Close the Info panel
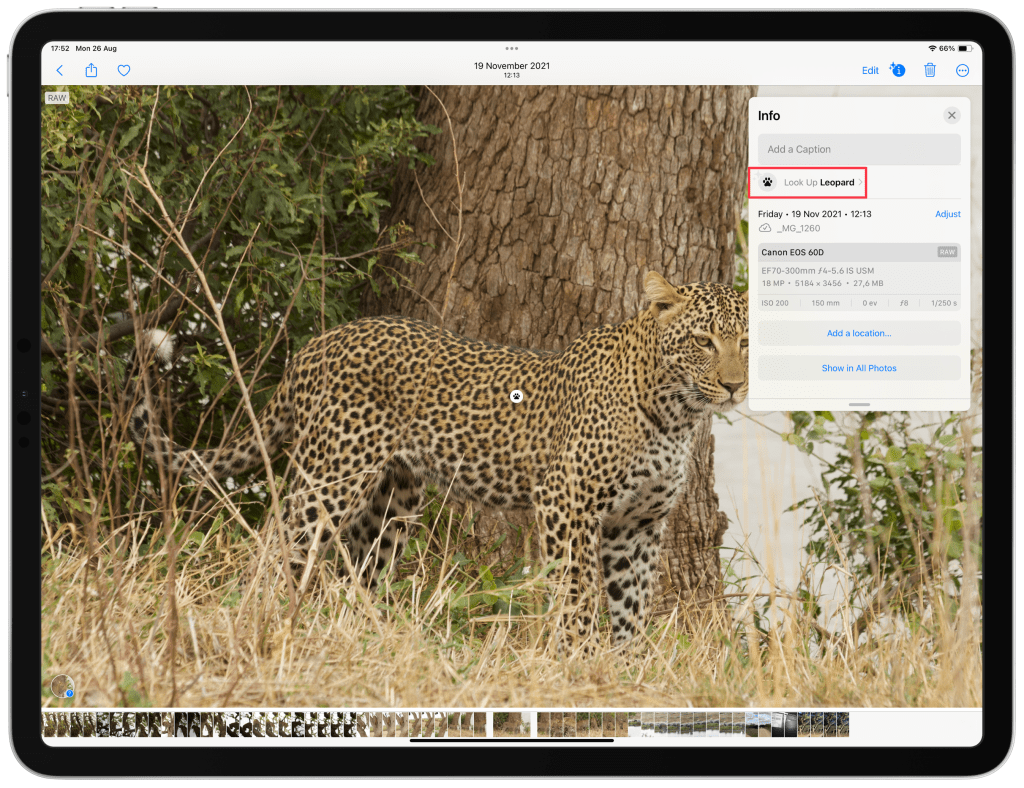The height and width of the screenshot is (788, 1024). (951, 116)
